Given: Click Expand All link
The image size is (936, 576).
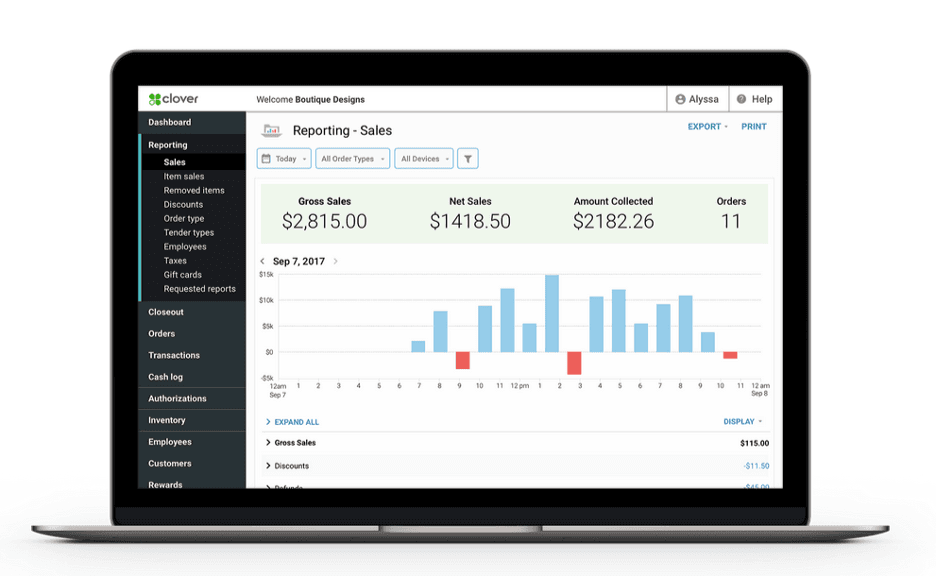Looking at the screenshot, I should 296,422.
